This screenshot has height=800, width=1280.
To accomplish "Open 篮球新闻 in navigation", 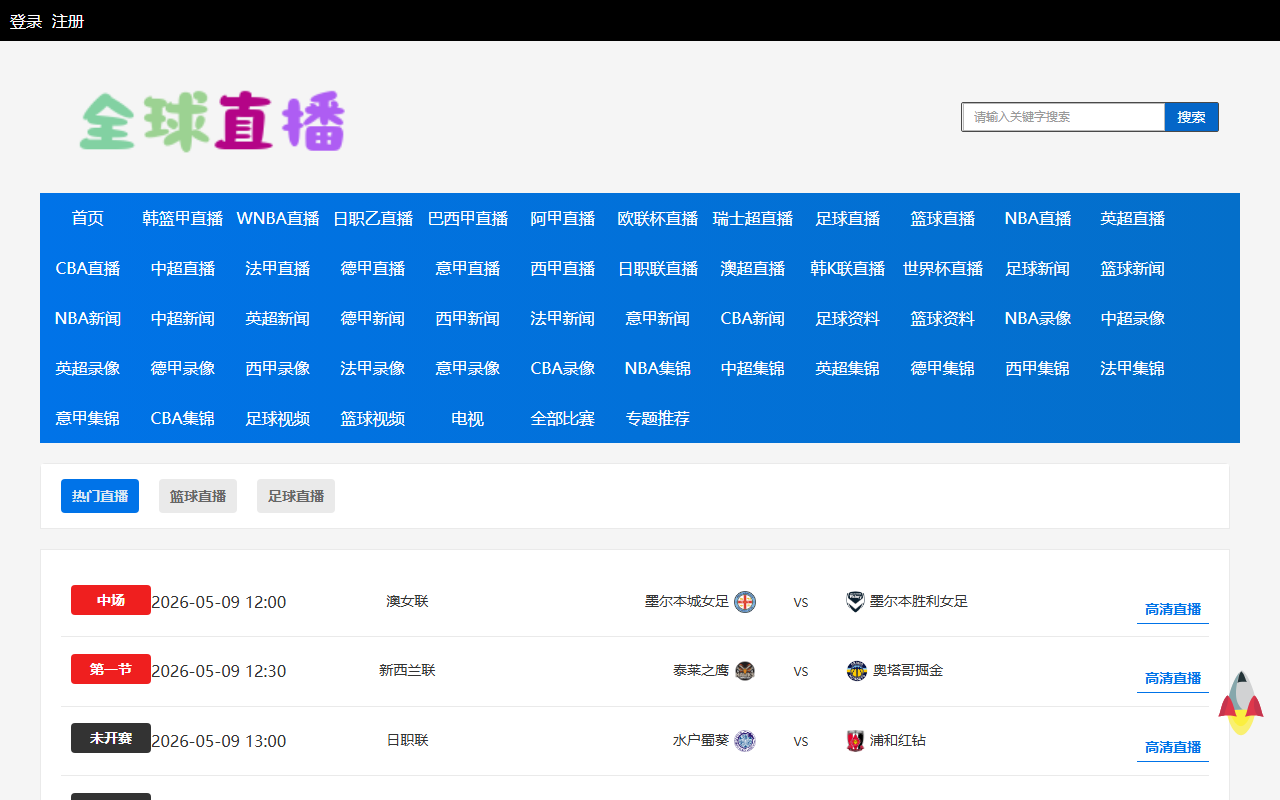I will tap(1133, 268).
